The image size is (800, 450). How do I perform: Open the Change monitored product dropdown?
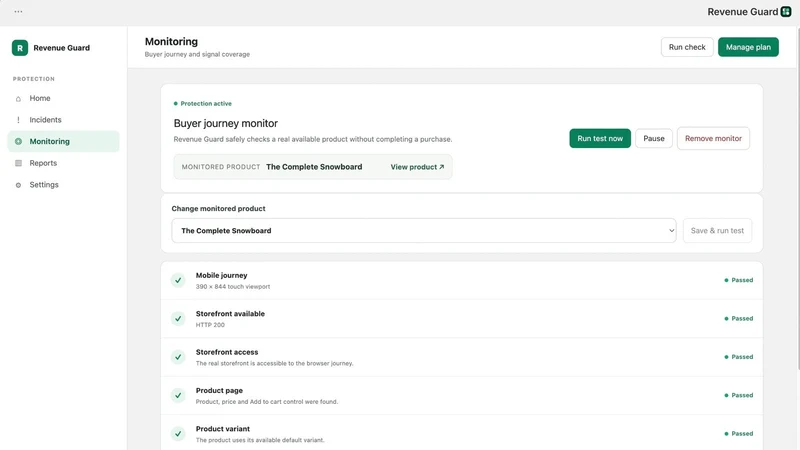click(x=424, y=231)
